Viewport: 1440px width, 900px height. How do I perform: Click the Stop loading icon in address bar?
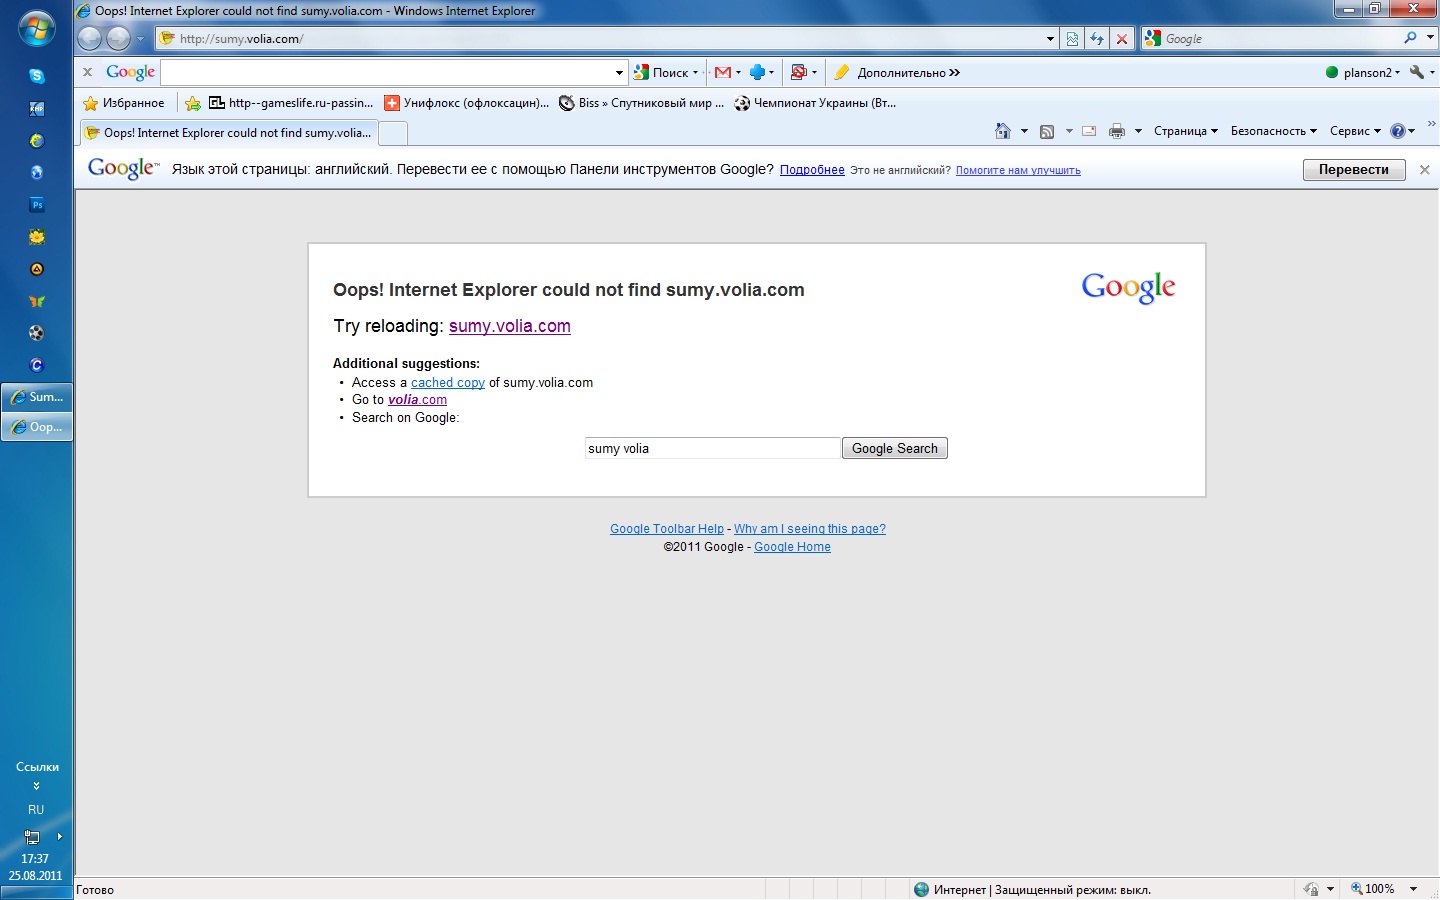pos(1122,39)
